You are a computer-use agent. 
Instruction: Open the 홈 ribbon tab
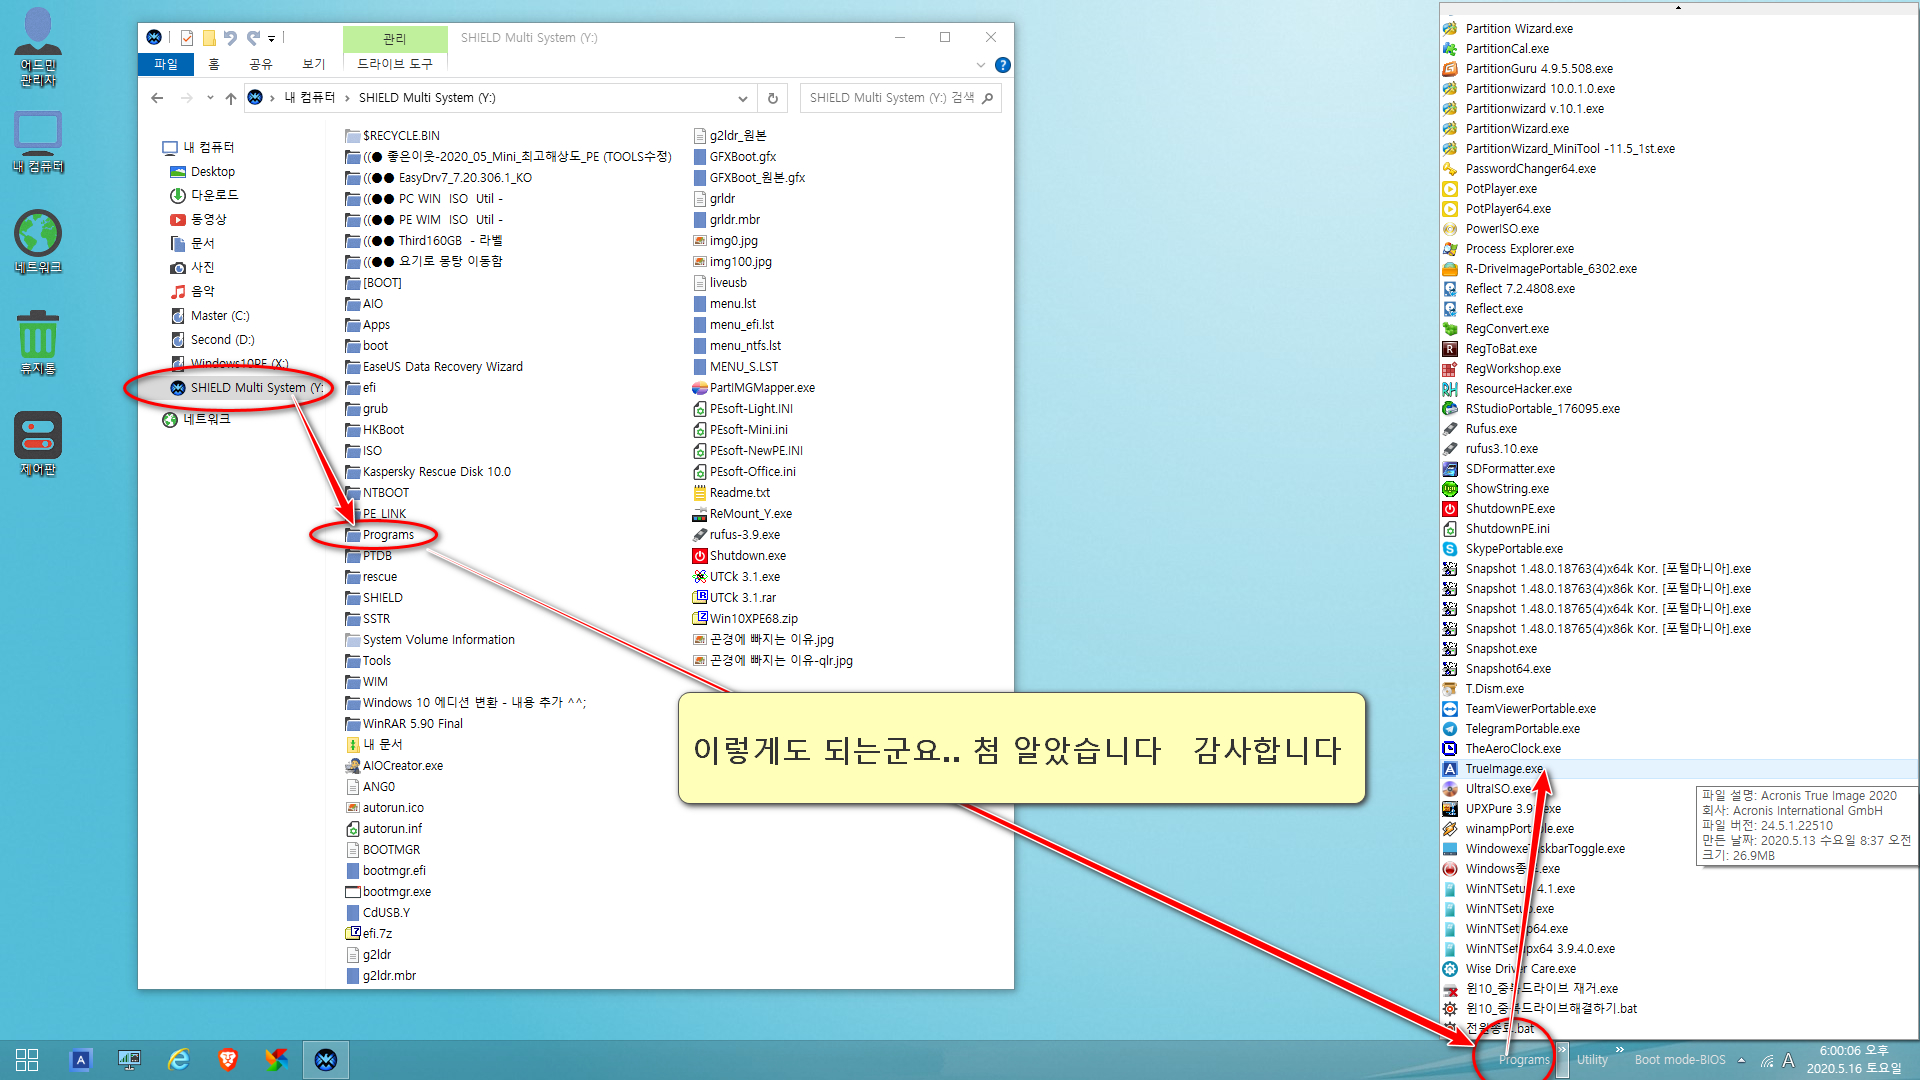click(213, 64)
